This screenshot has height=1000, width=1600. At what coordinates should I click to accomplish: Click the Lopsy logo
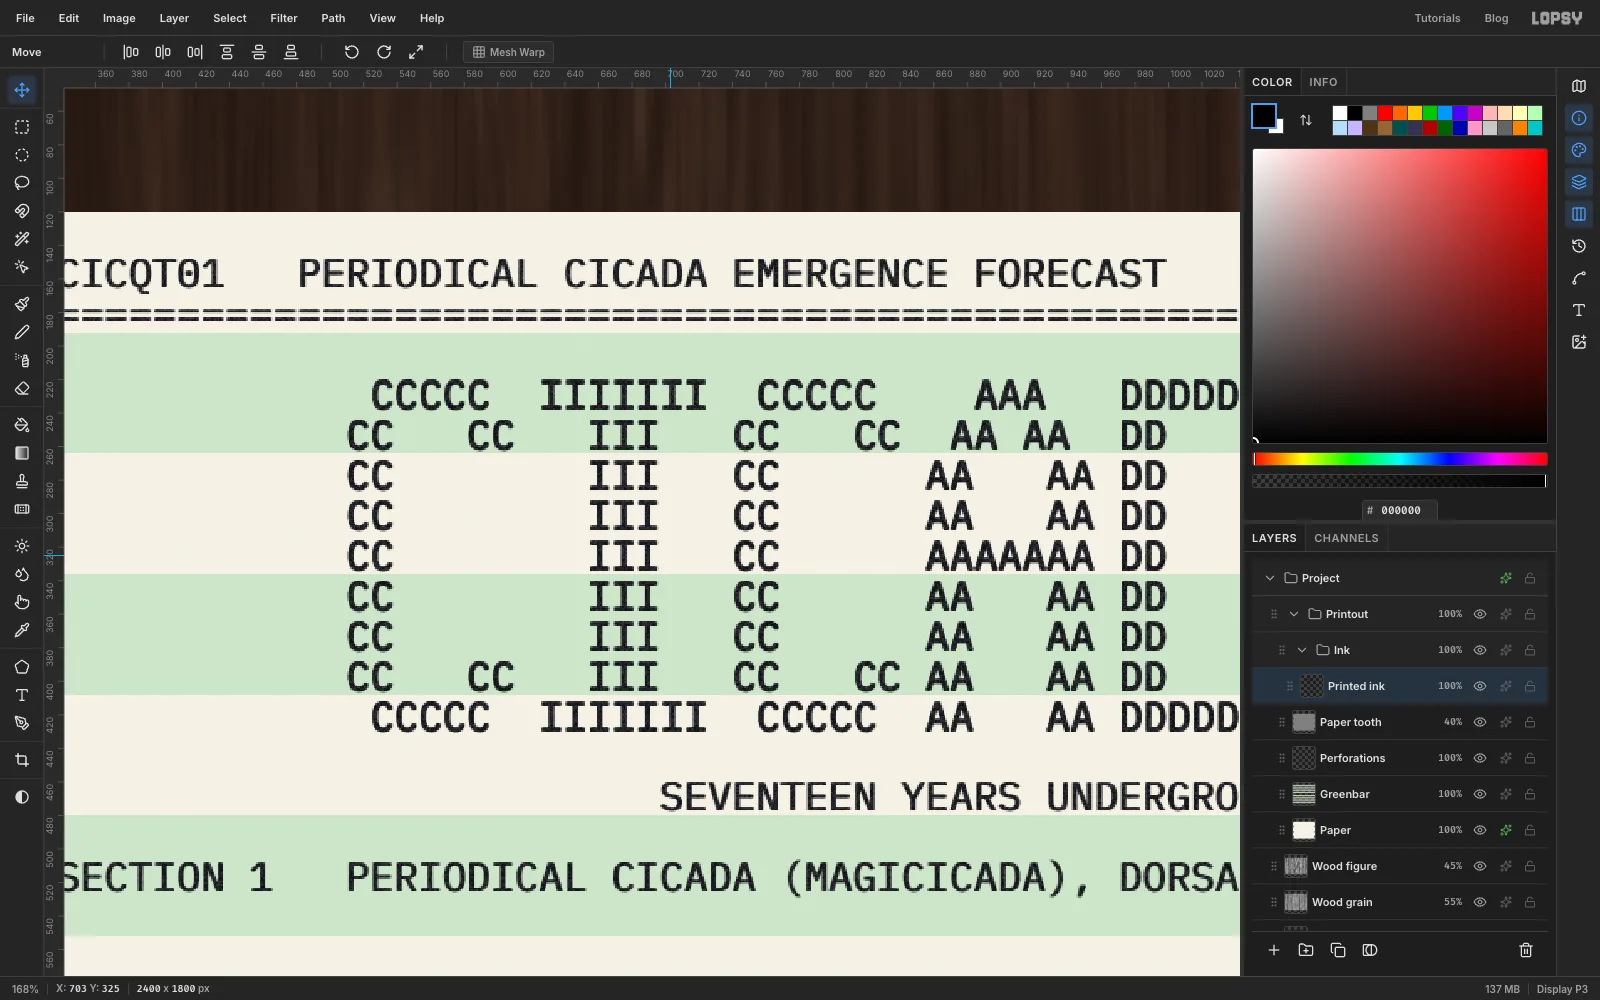pos(1557,18)
